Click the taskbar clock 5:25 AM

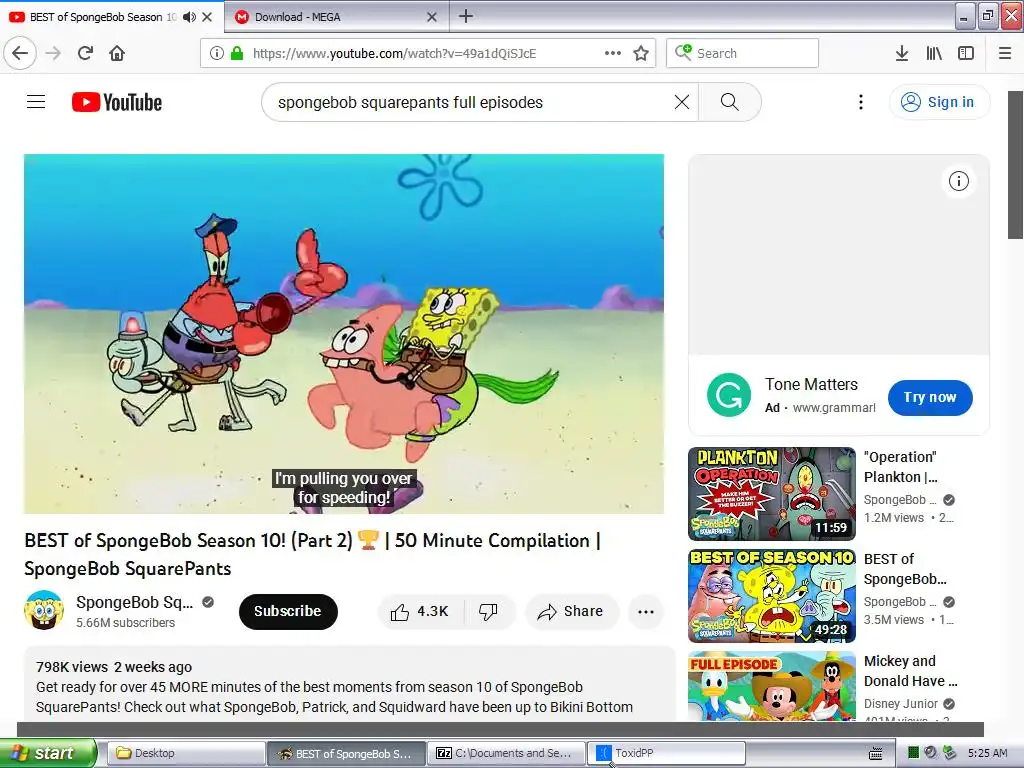tap(987, 753)
